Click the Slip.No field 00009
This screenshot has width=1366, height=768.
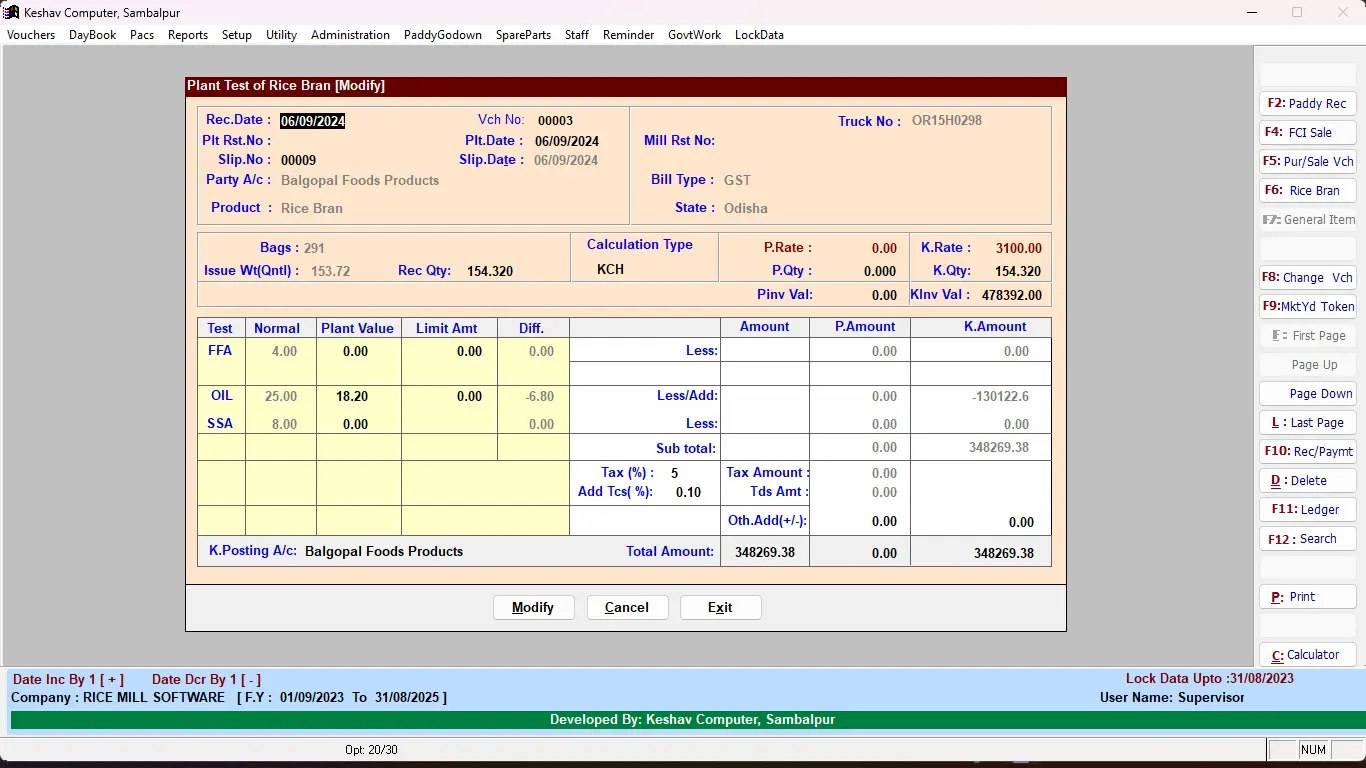299,160
